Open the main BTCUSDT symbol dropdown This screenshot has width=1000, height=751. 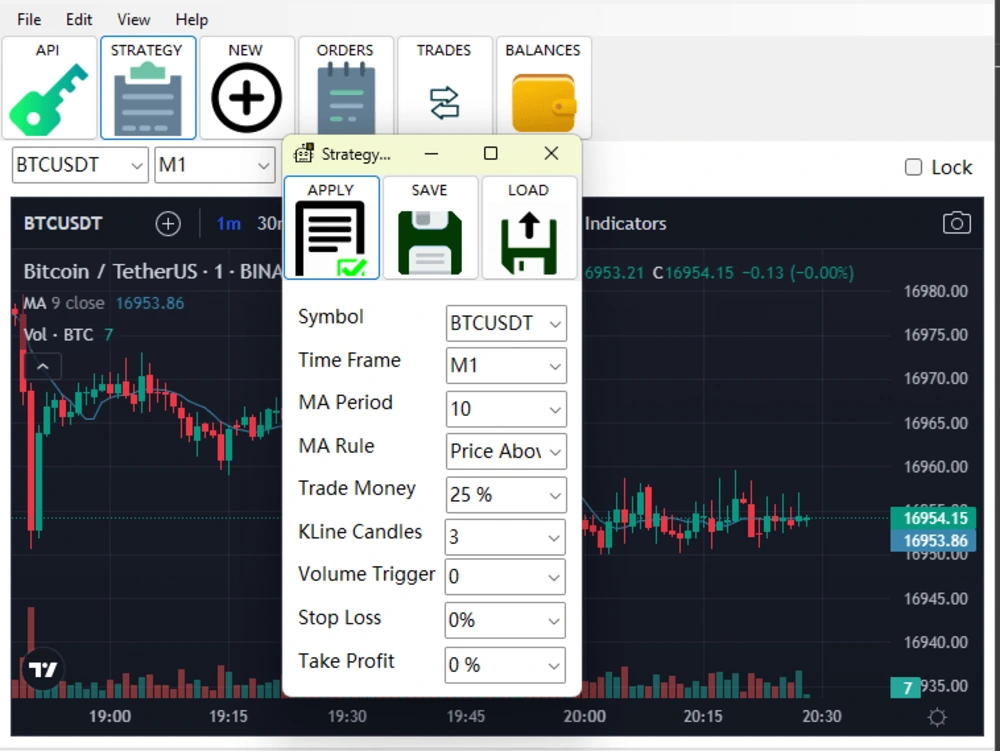(80, 165)
